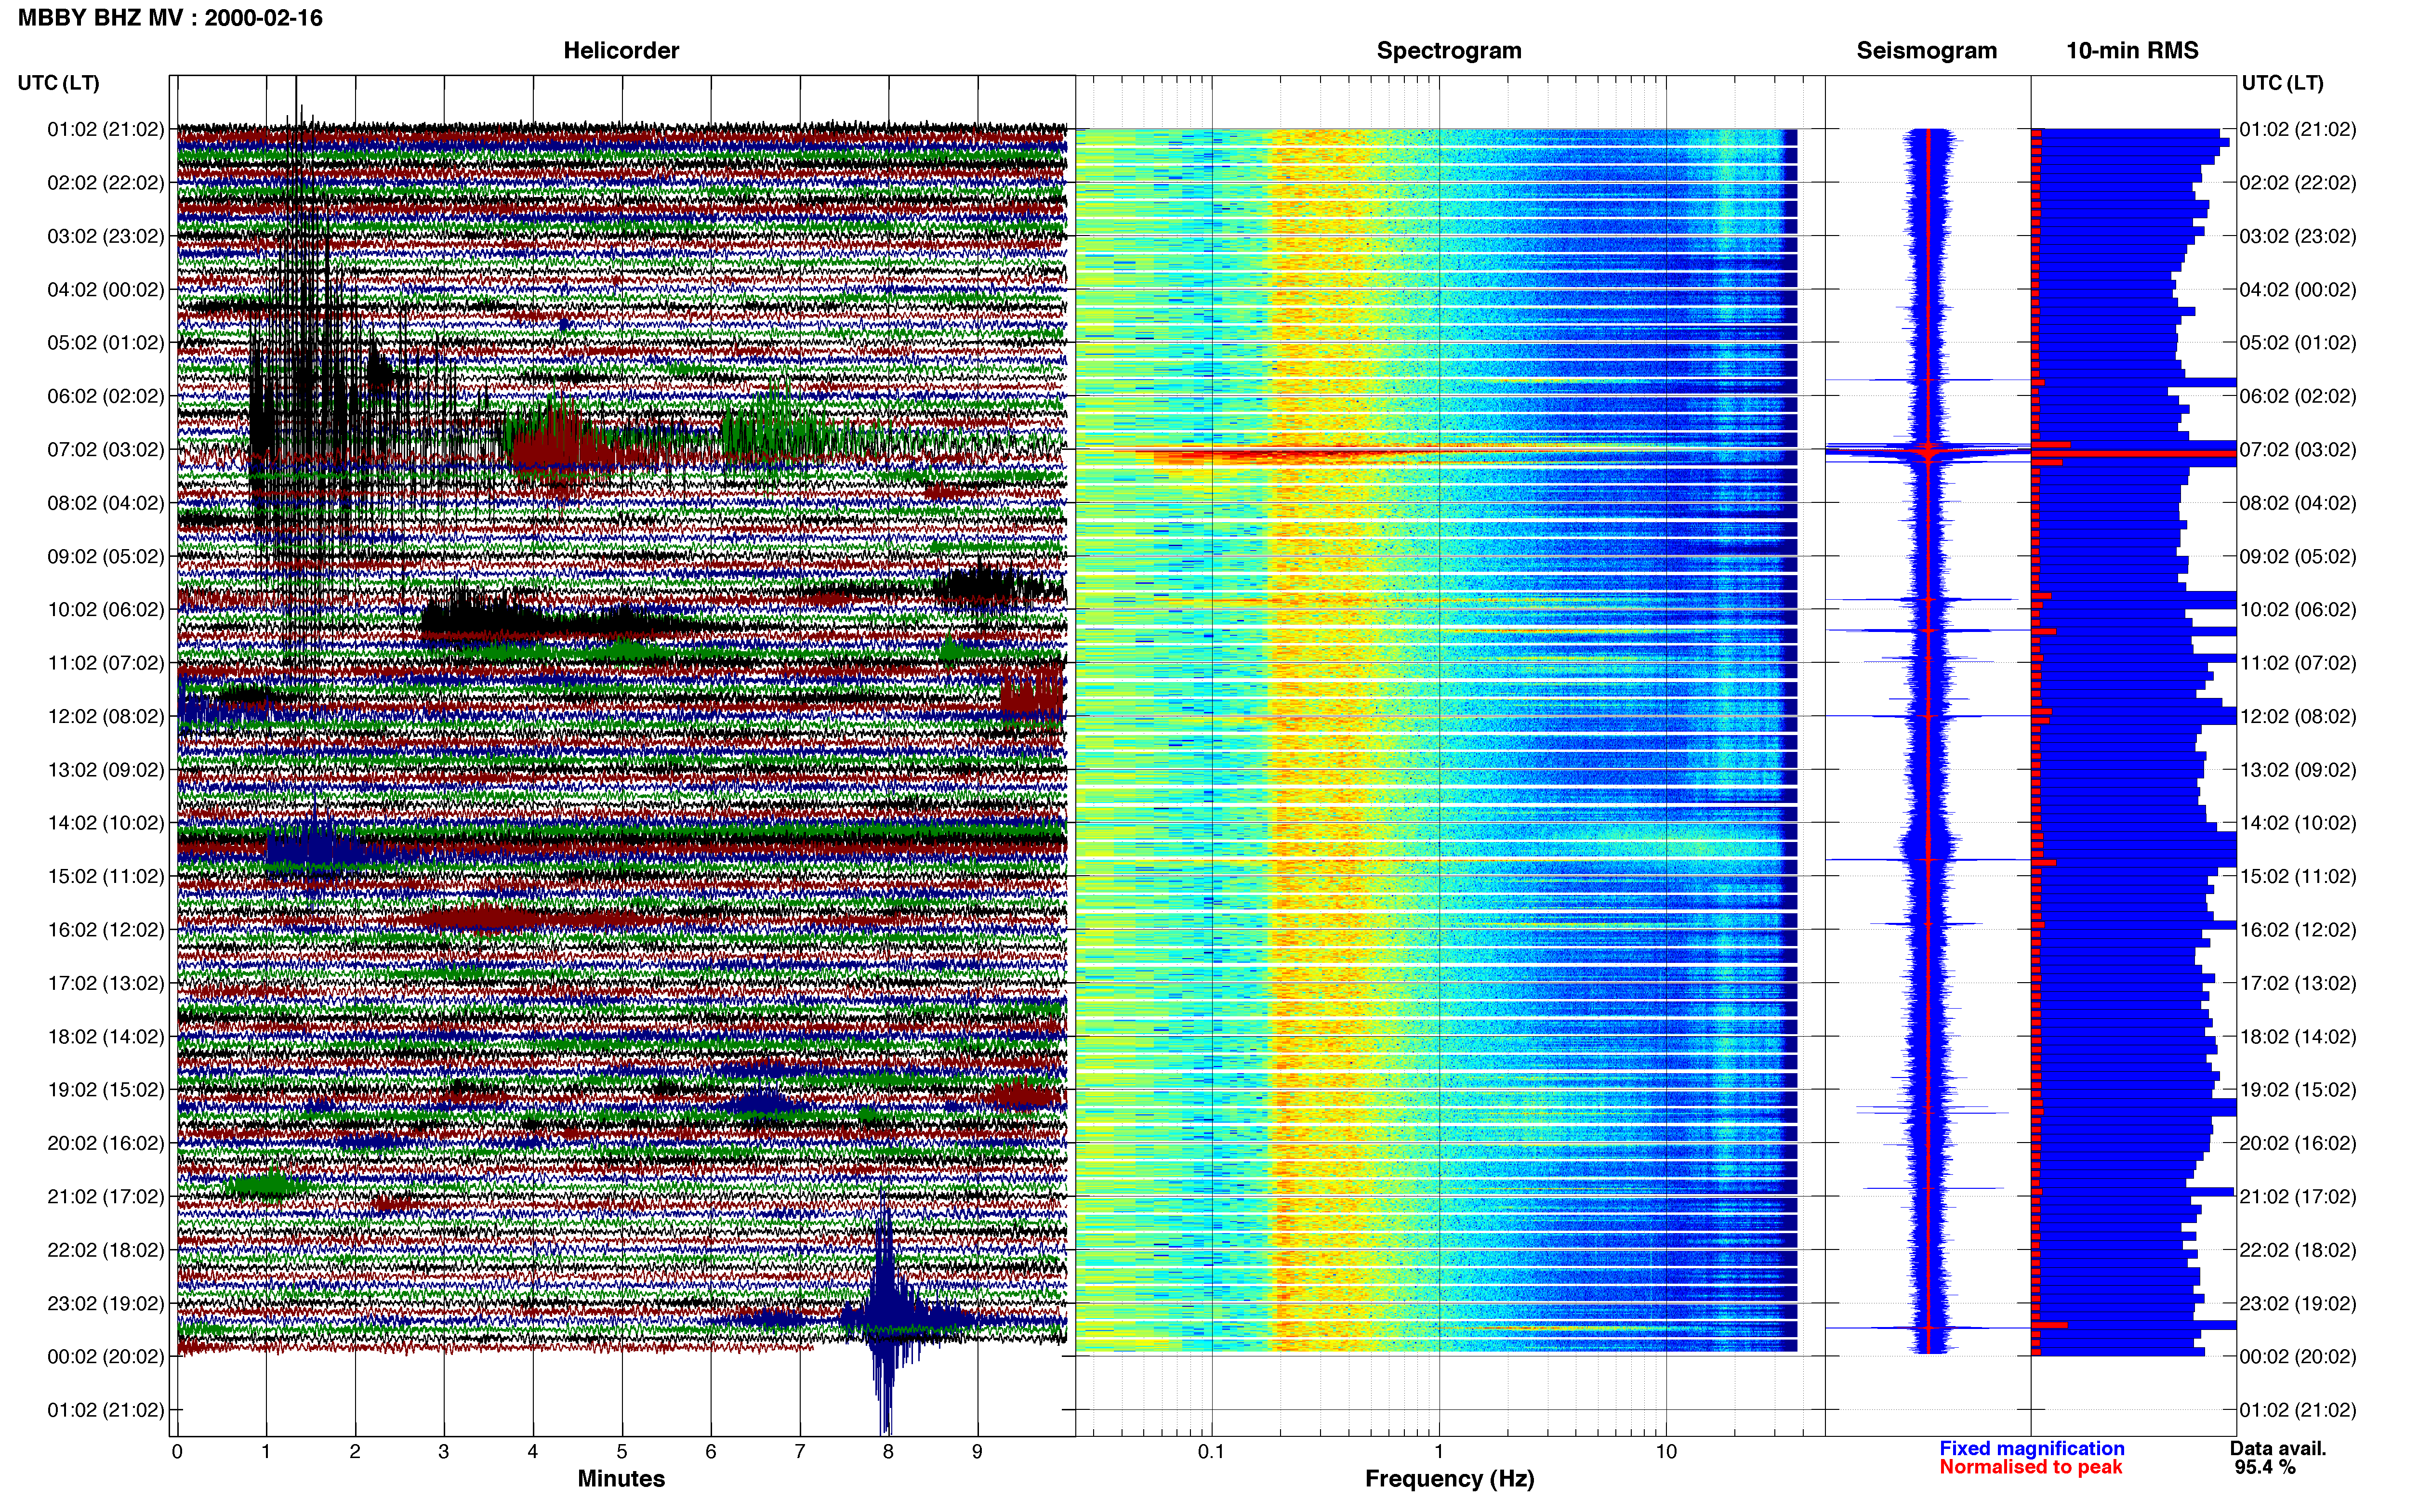Click the 10-min RMS panel heading
This screenshot has height=1512, width=2418.
(2132, 50)
